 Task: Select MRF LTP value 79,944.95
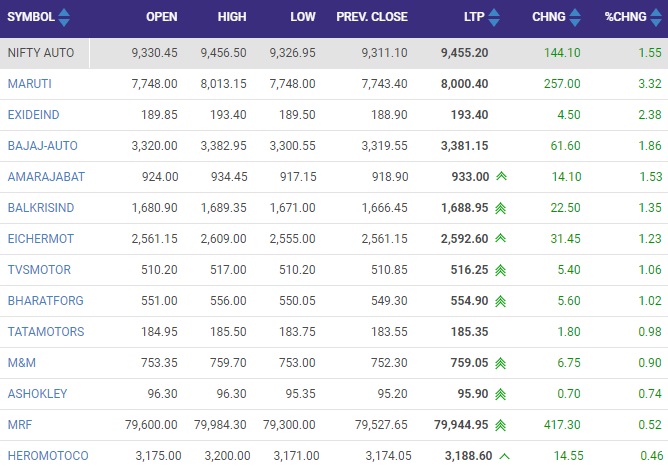click(461, 425)
